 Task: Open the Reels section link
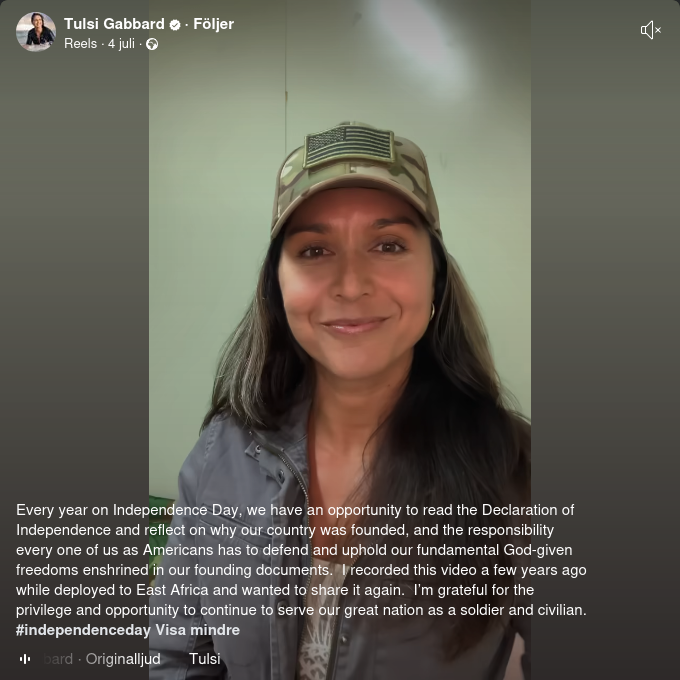(81, 44)
